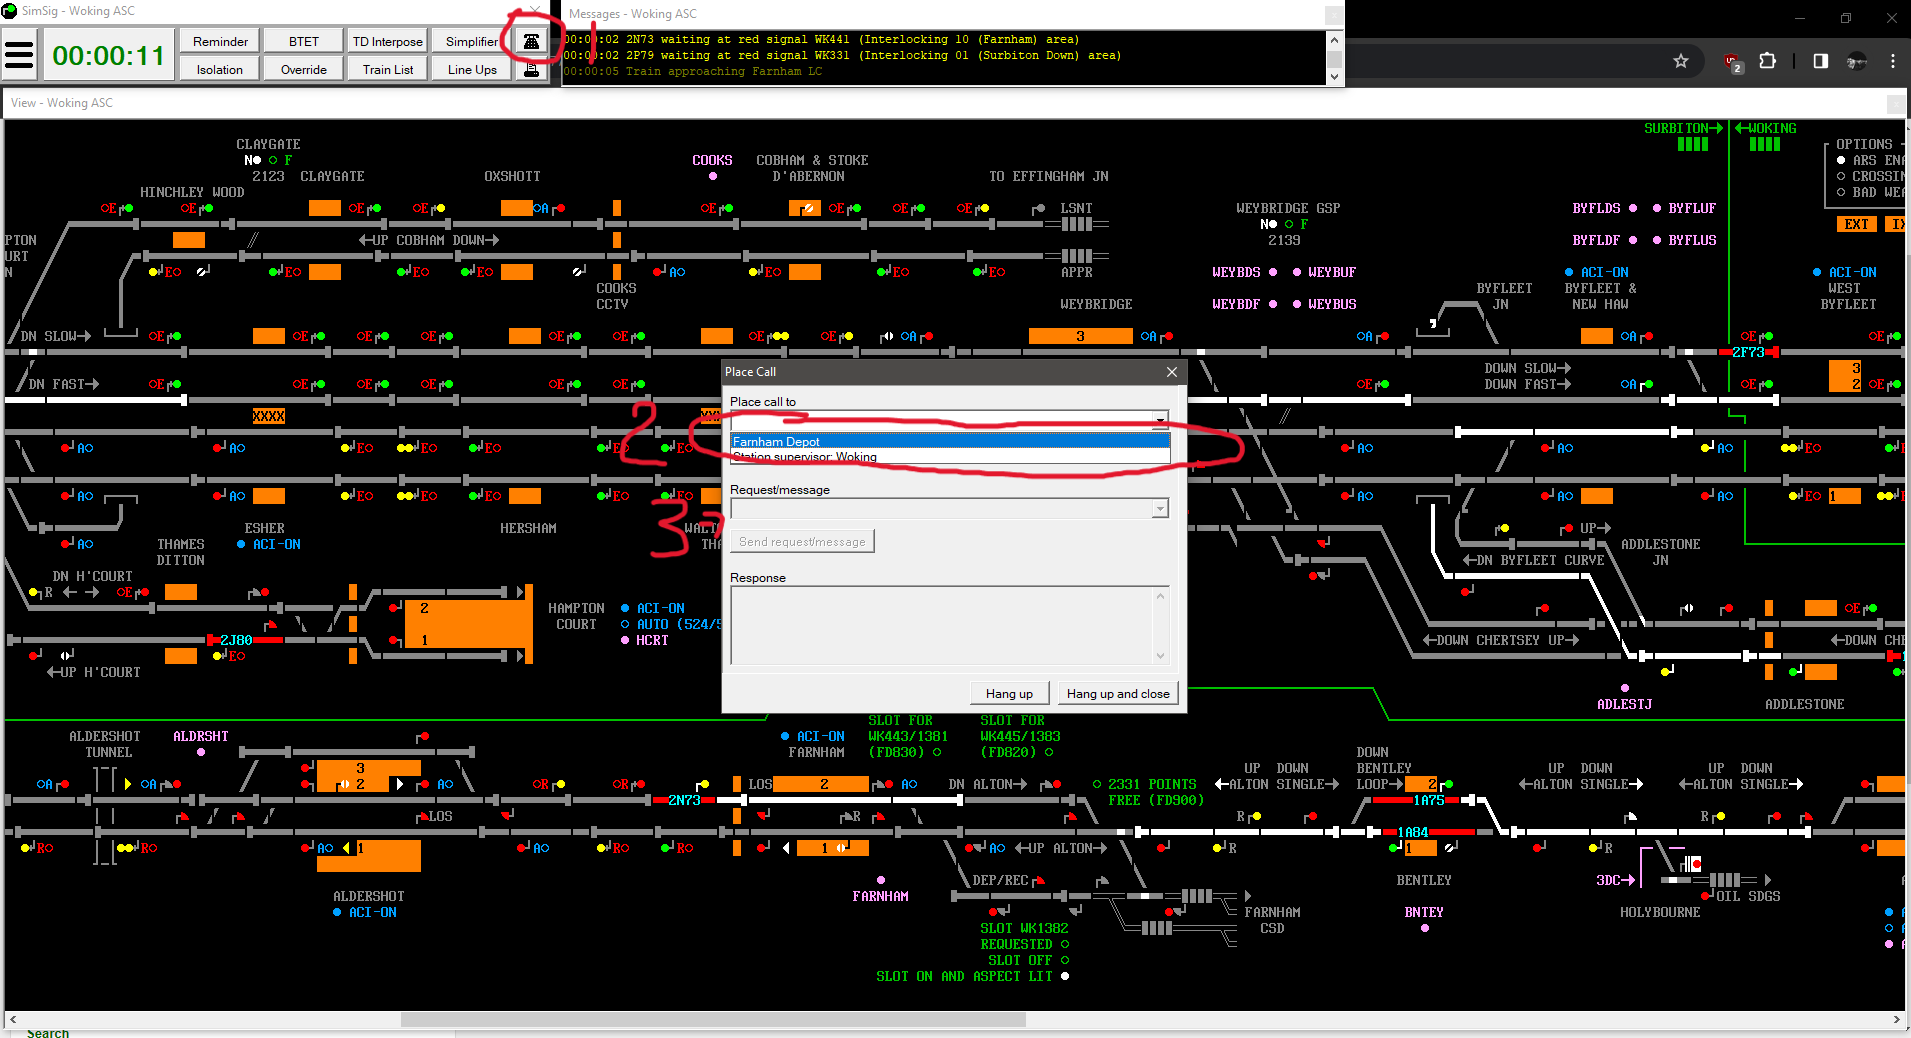
Task: Click Send request/message button
Action: [802, 542]
